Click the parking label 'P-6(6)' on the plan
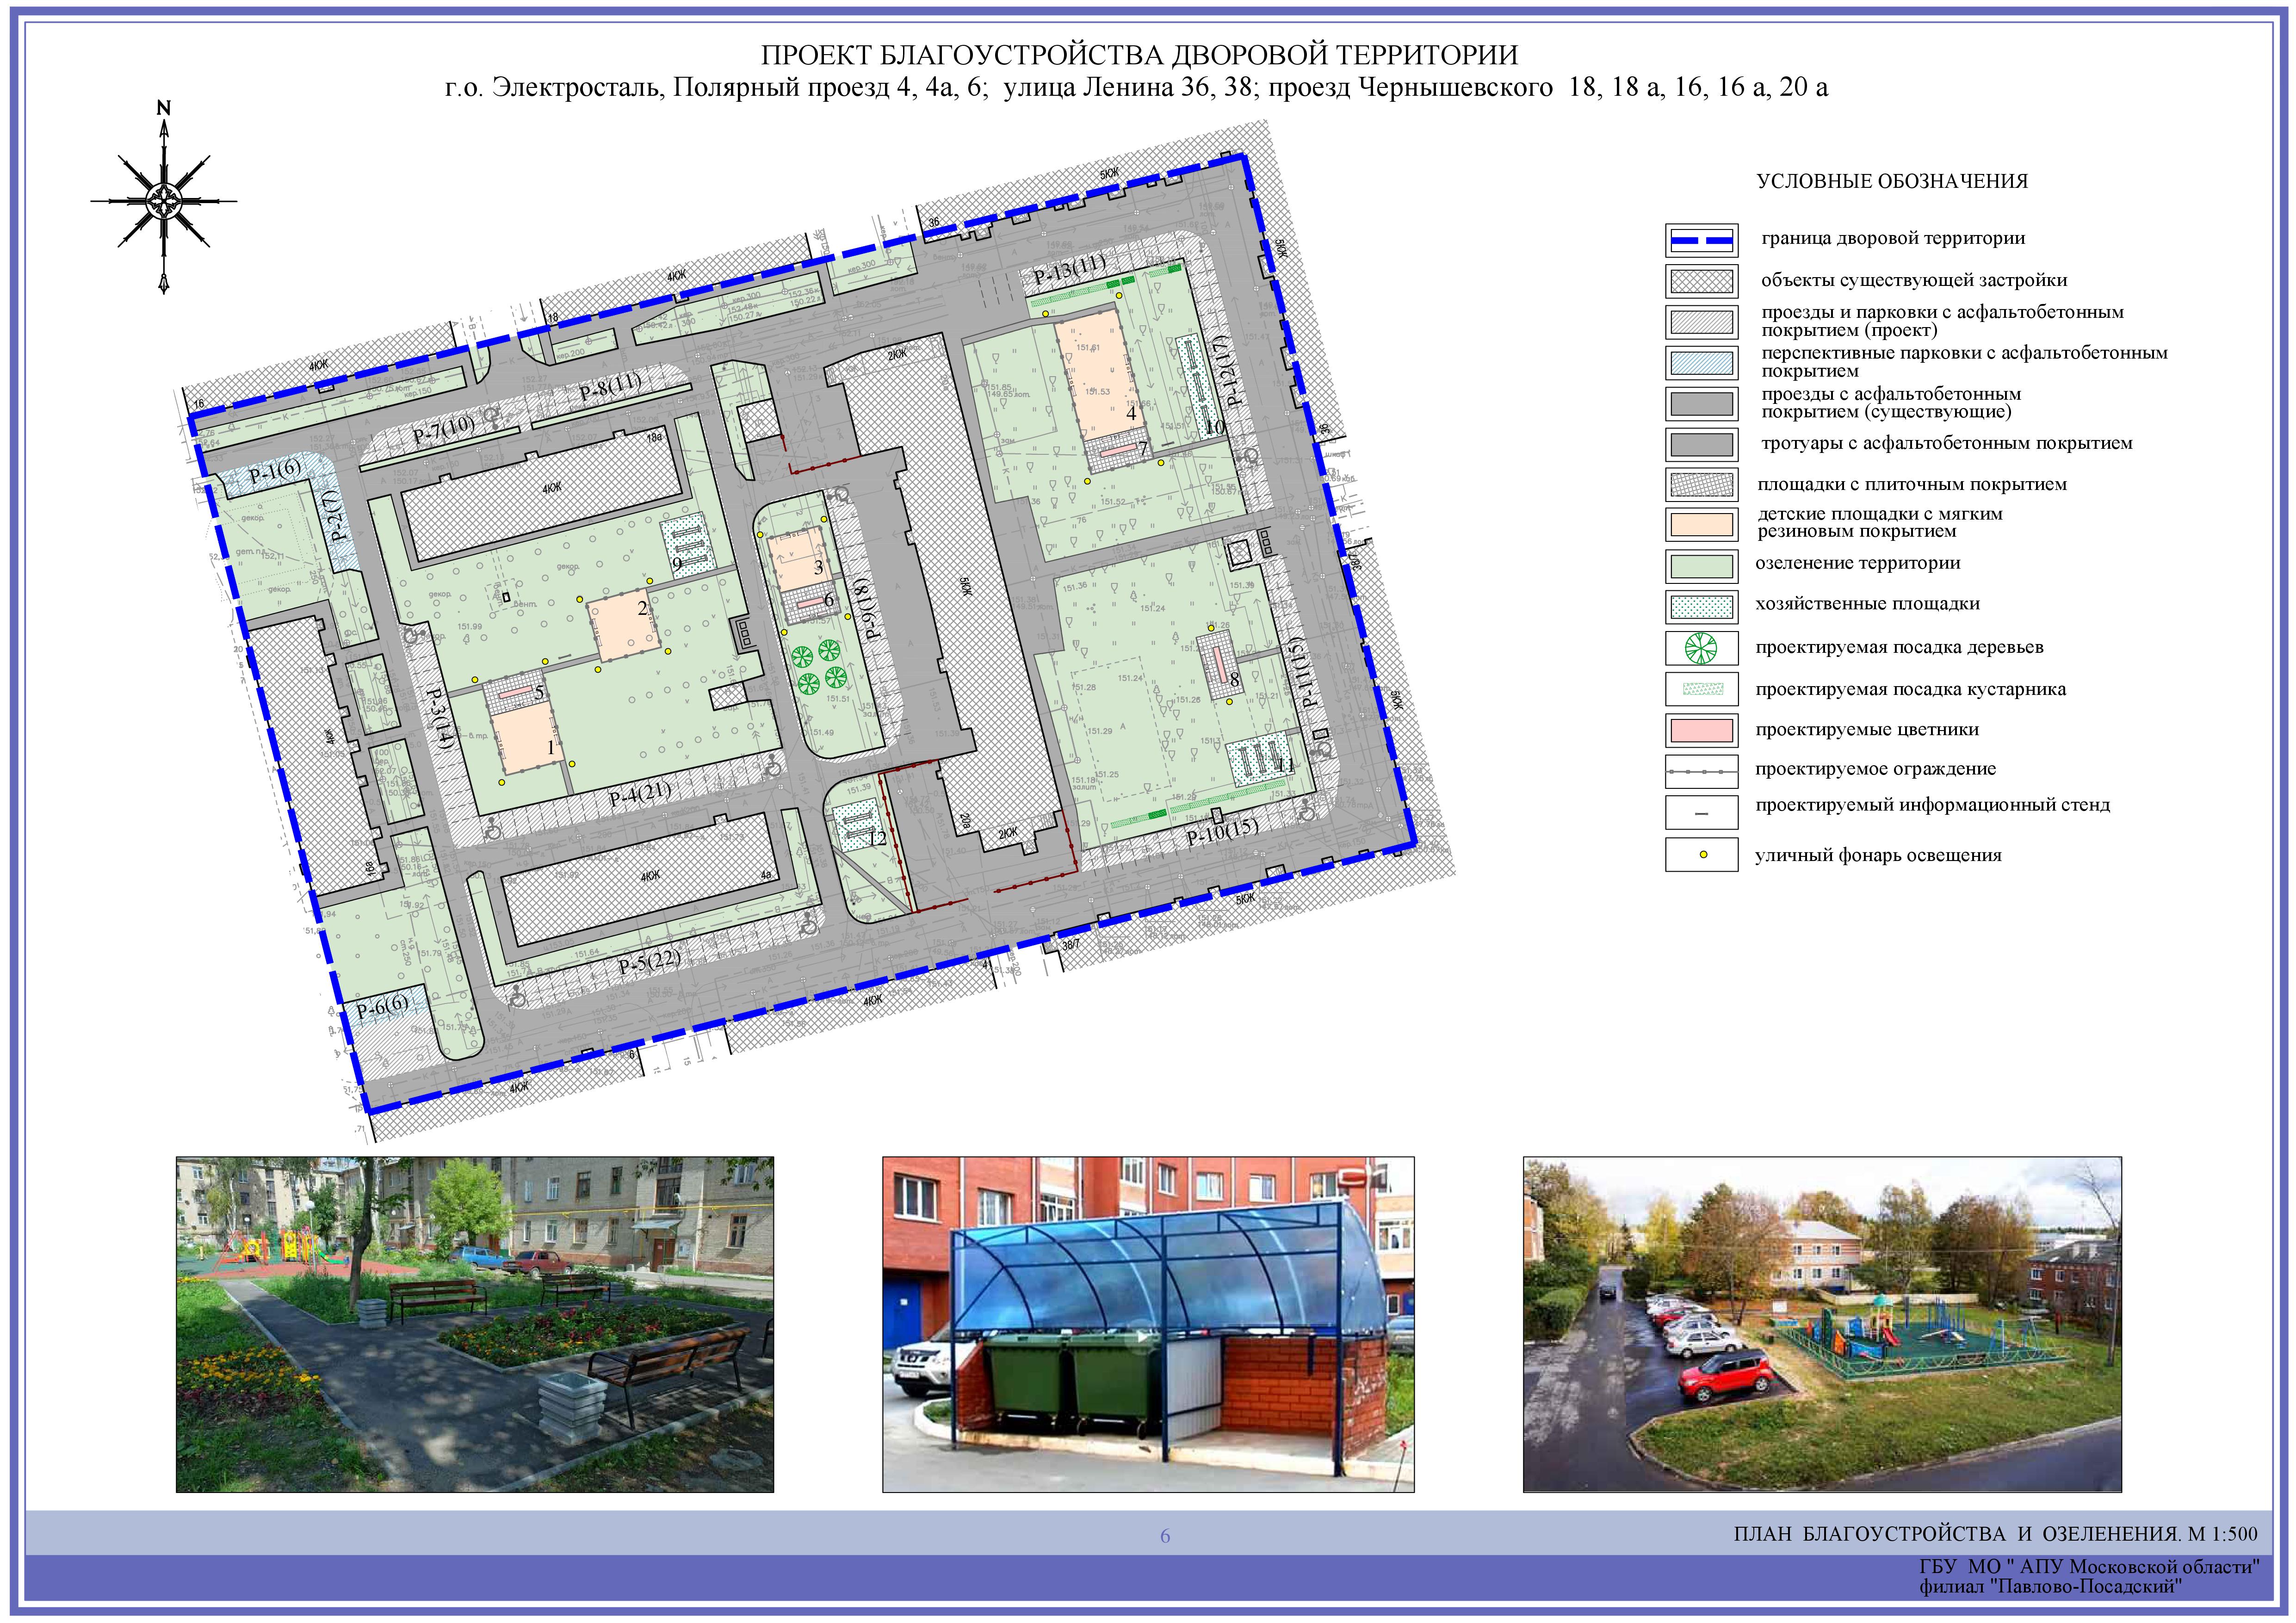 point(383,1006)
